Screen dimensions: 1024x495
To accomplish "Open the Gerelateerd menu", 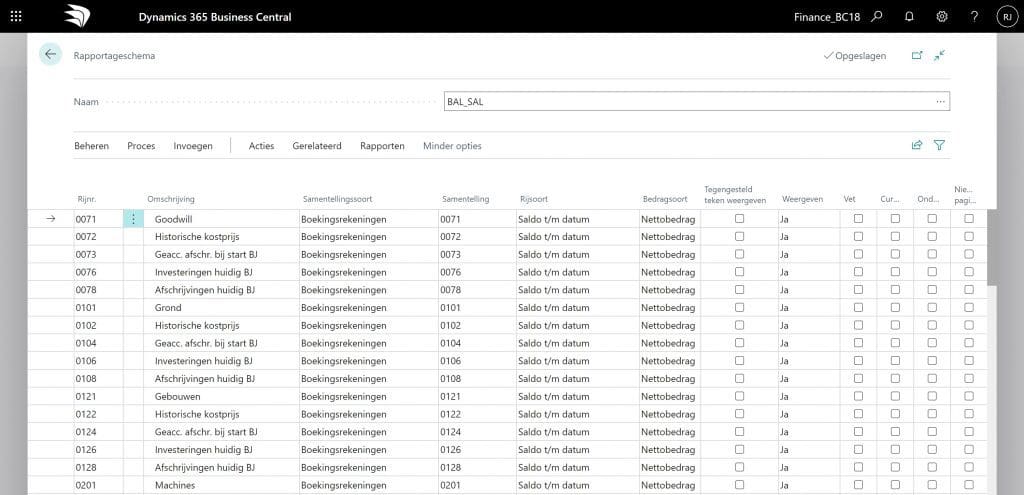I will click(317, 146).
